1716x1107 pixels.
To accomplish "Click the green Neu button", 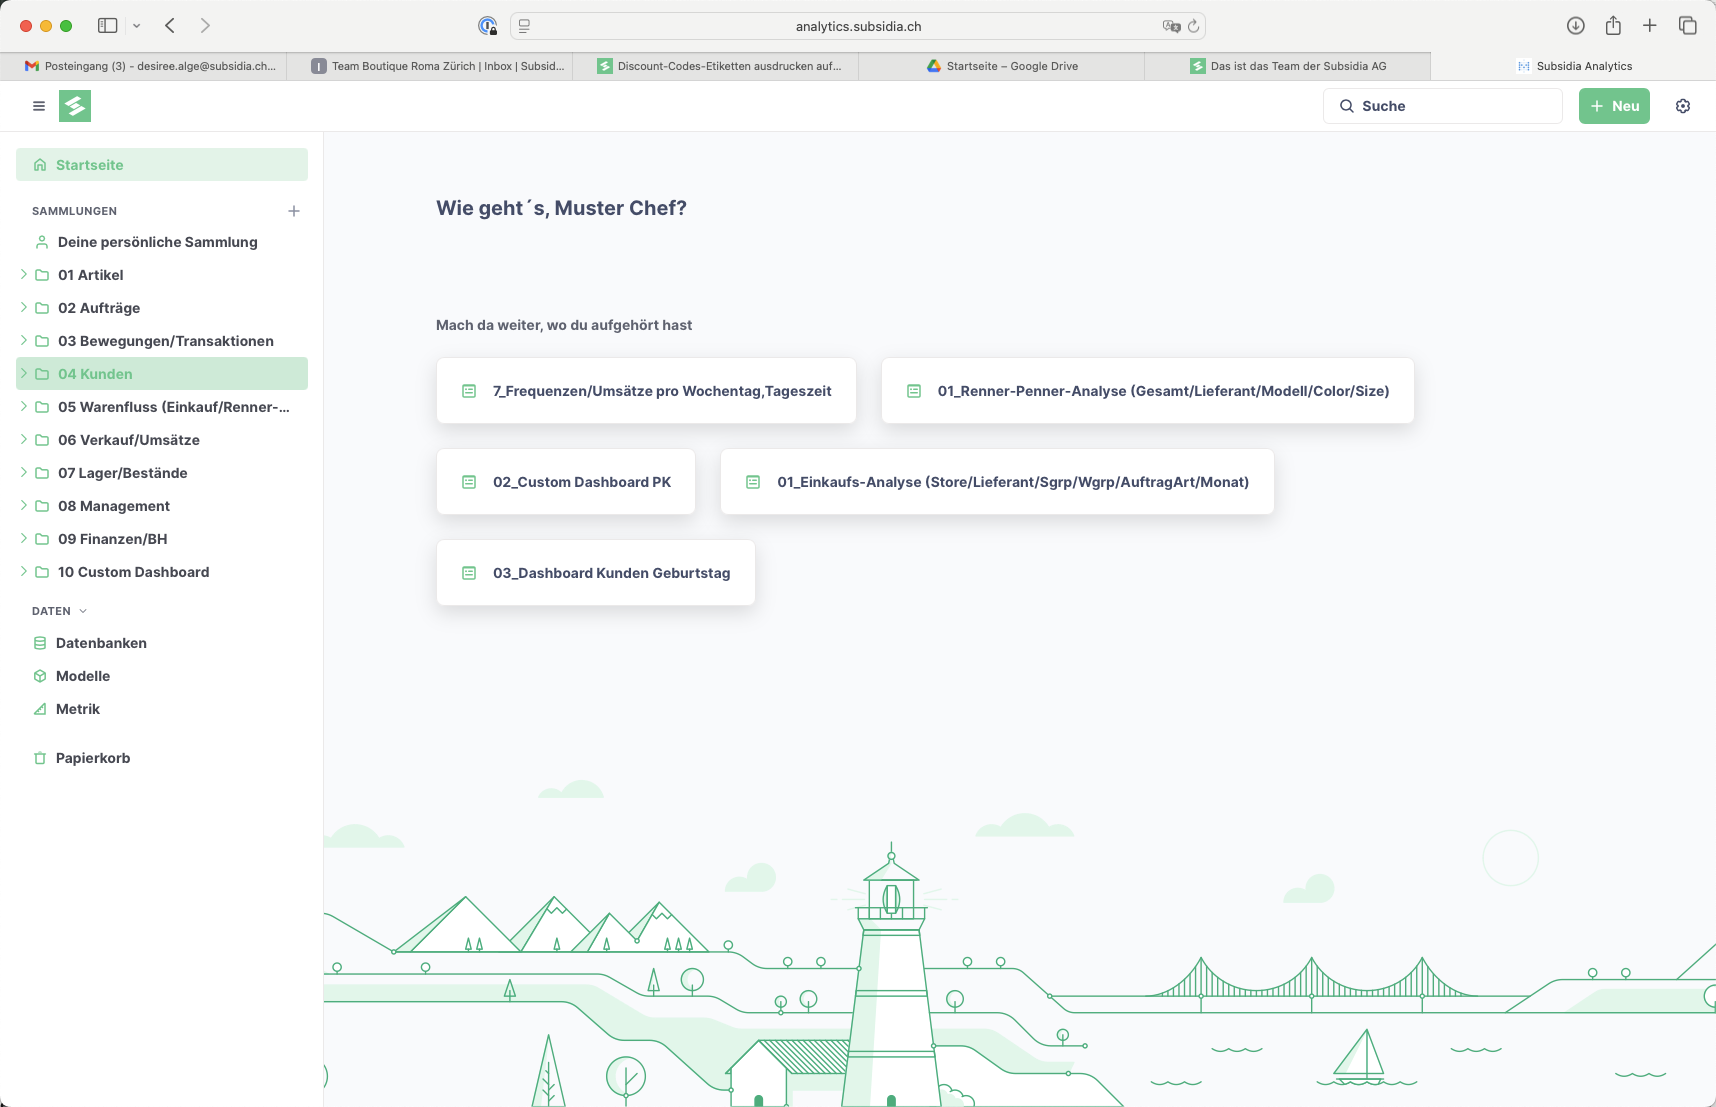I will (x=1614, y=106).
